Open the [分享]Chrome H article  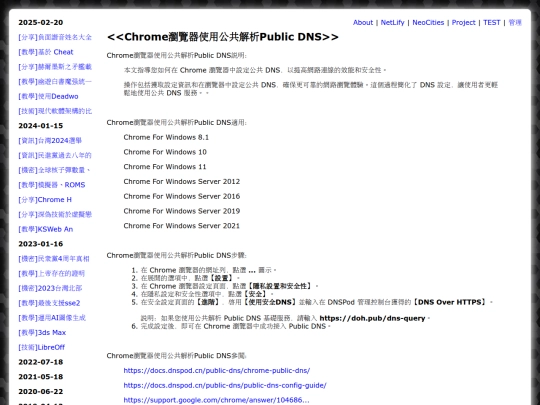(x=45, y=200)
